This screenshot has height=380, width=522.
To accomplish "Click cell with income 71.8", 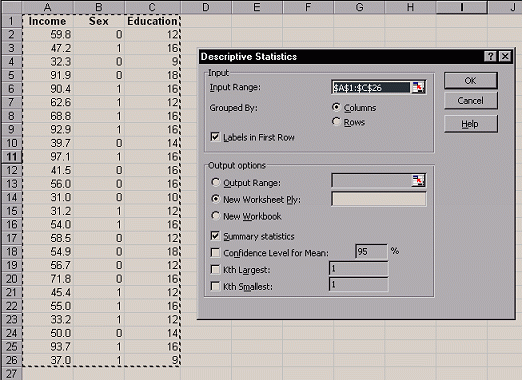I will pos(48,279).
